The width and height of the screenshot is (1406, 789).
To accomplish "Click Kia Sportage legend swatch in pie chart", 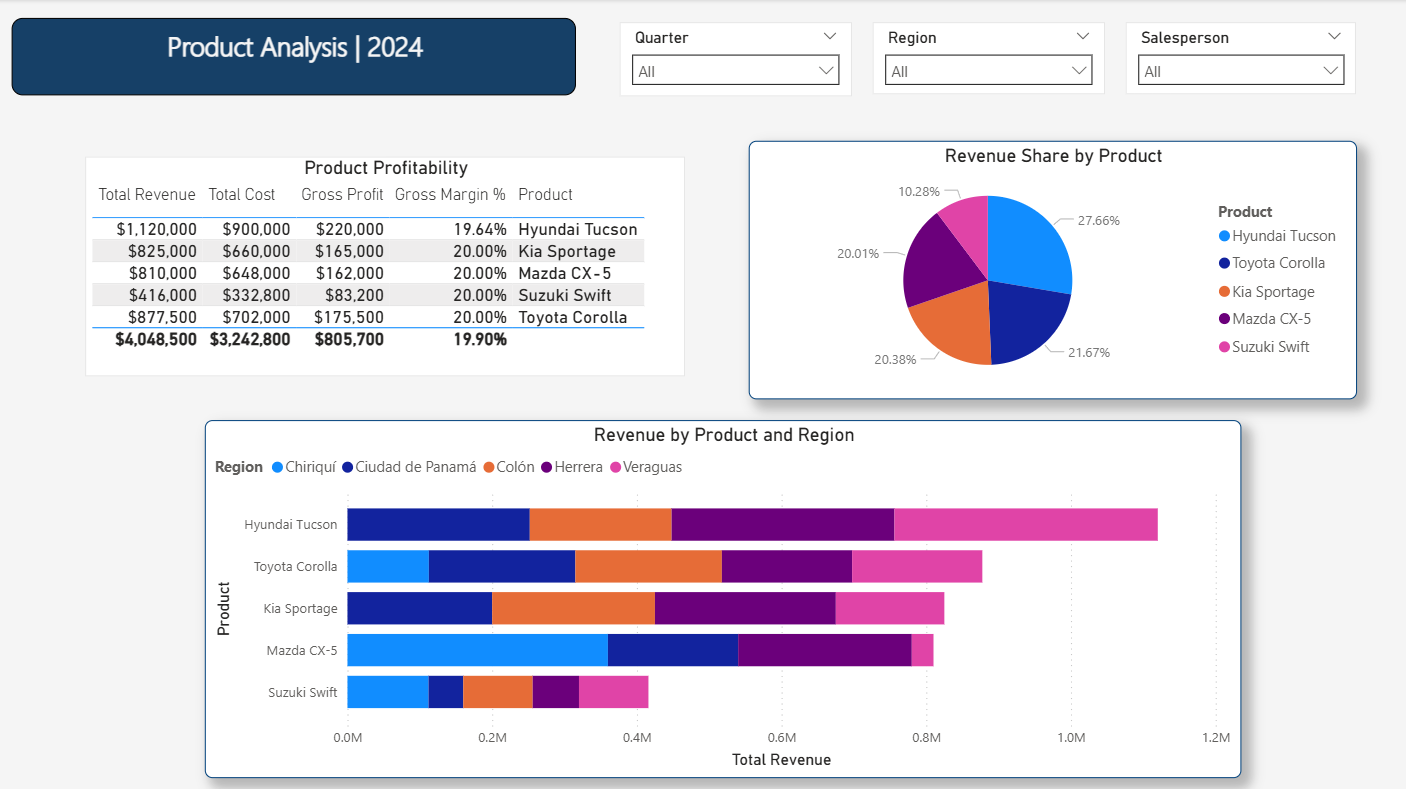I will [1225, 292].
